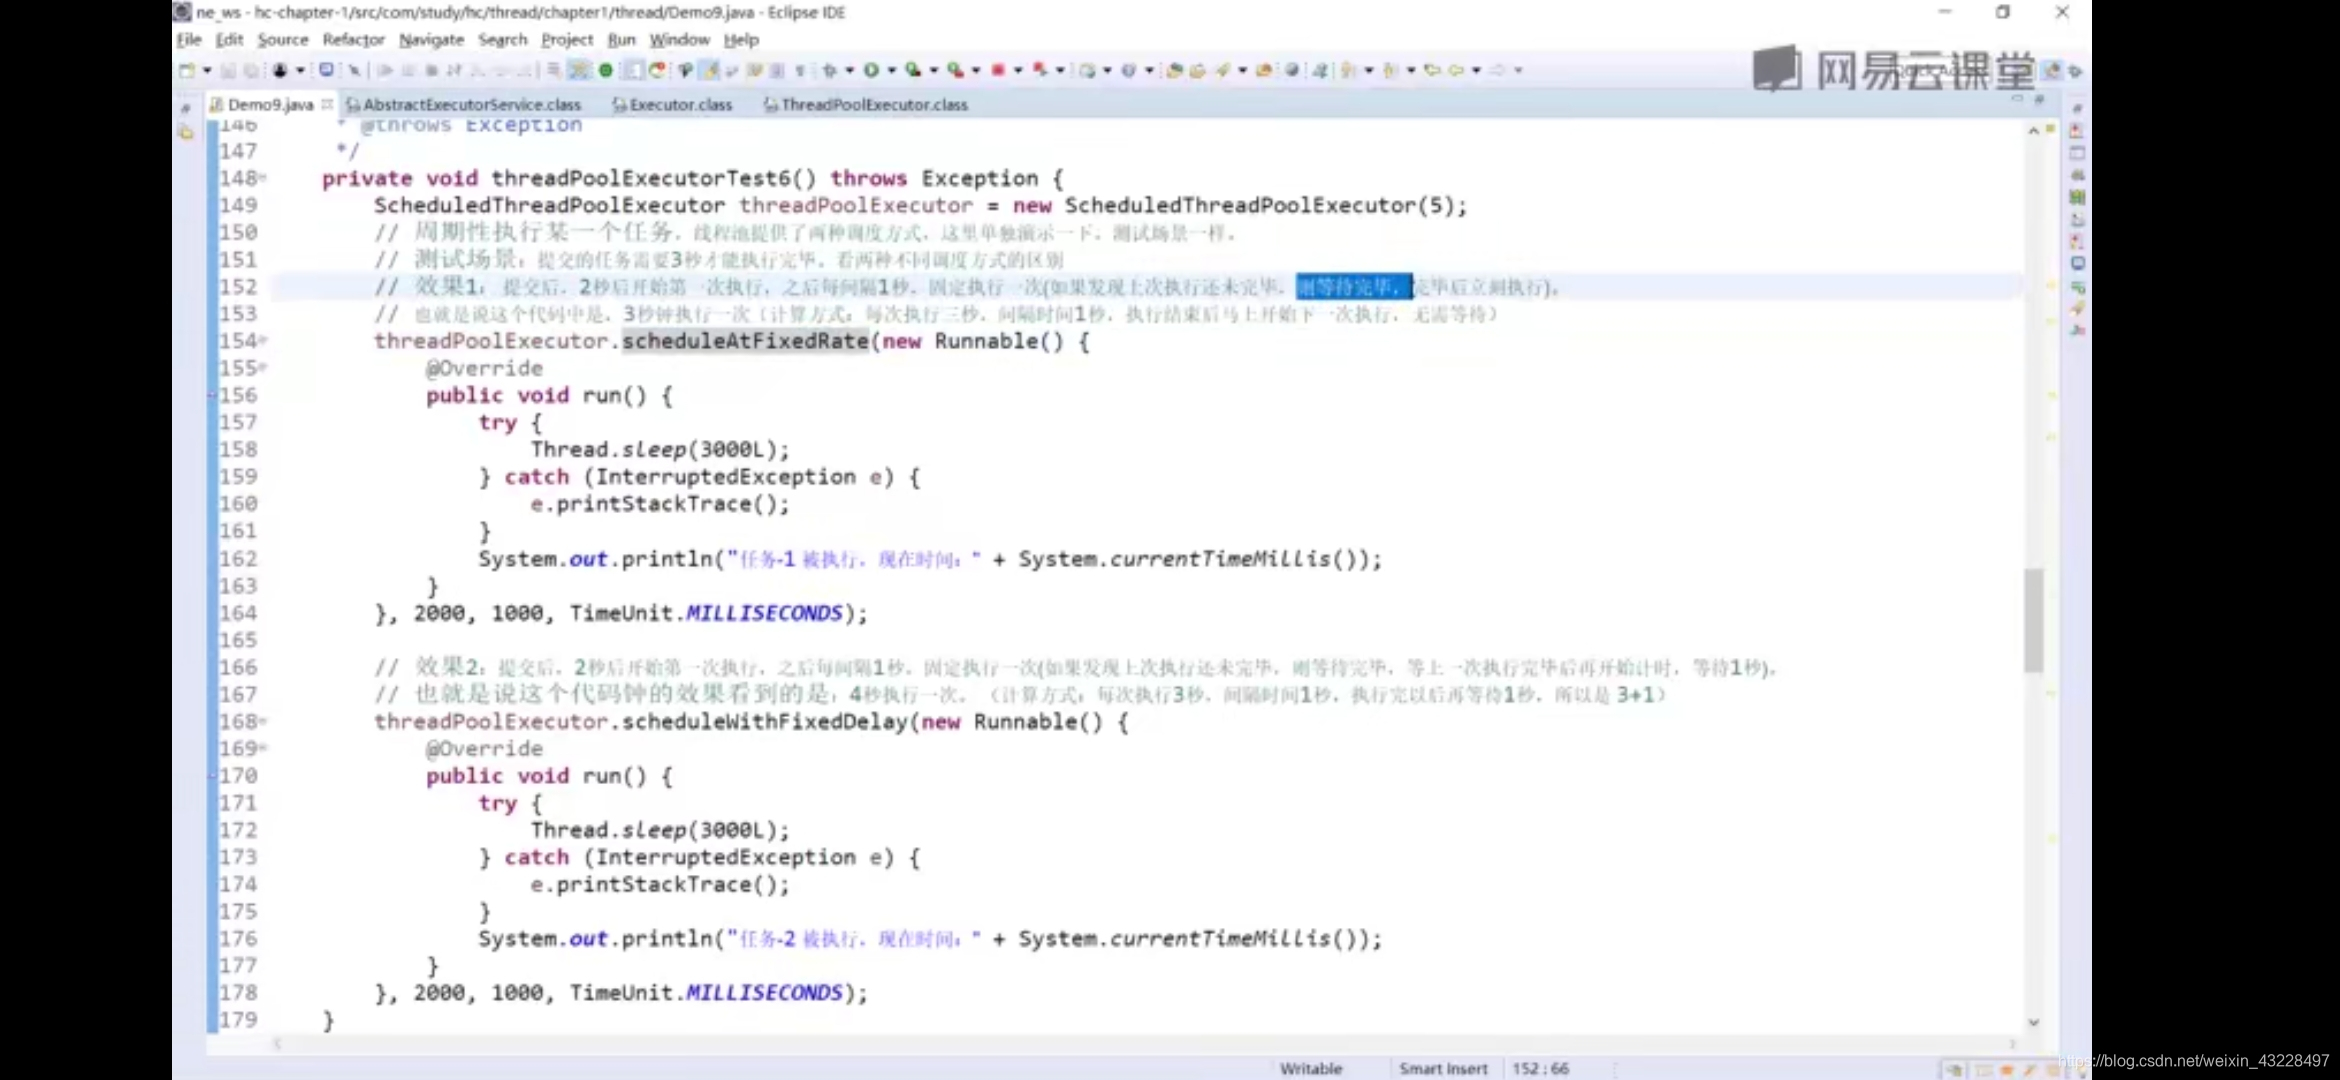Click the editor scroll up arrow

coord(2033,131)
